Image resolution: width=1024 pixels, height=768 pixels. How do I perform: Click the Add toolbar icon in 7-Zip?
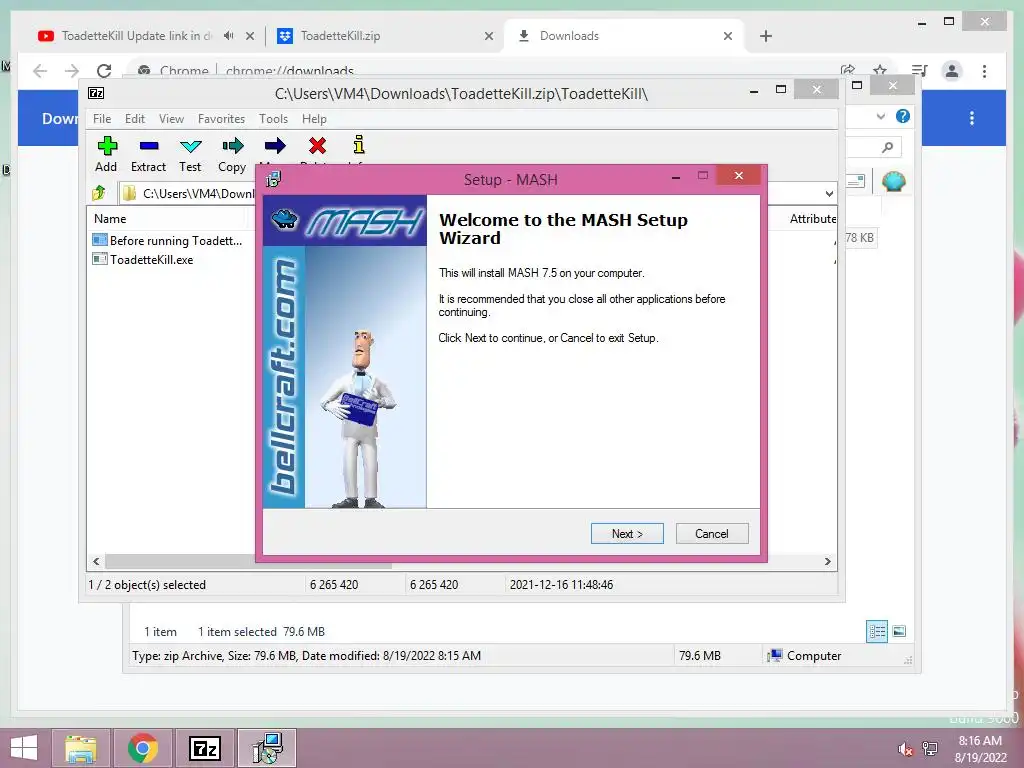point(106,154)
